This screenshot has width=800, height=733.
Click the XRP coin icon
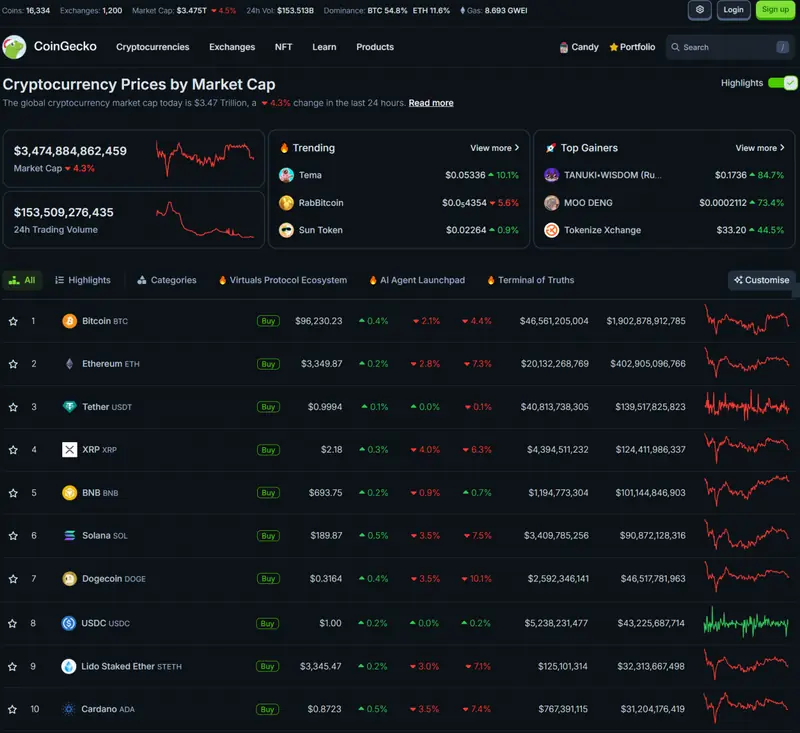coord(69,449)
